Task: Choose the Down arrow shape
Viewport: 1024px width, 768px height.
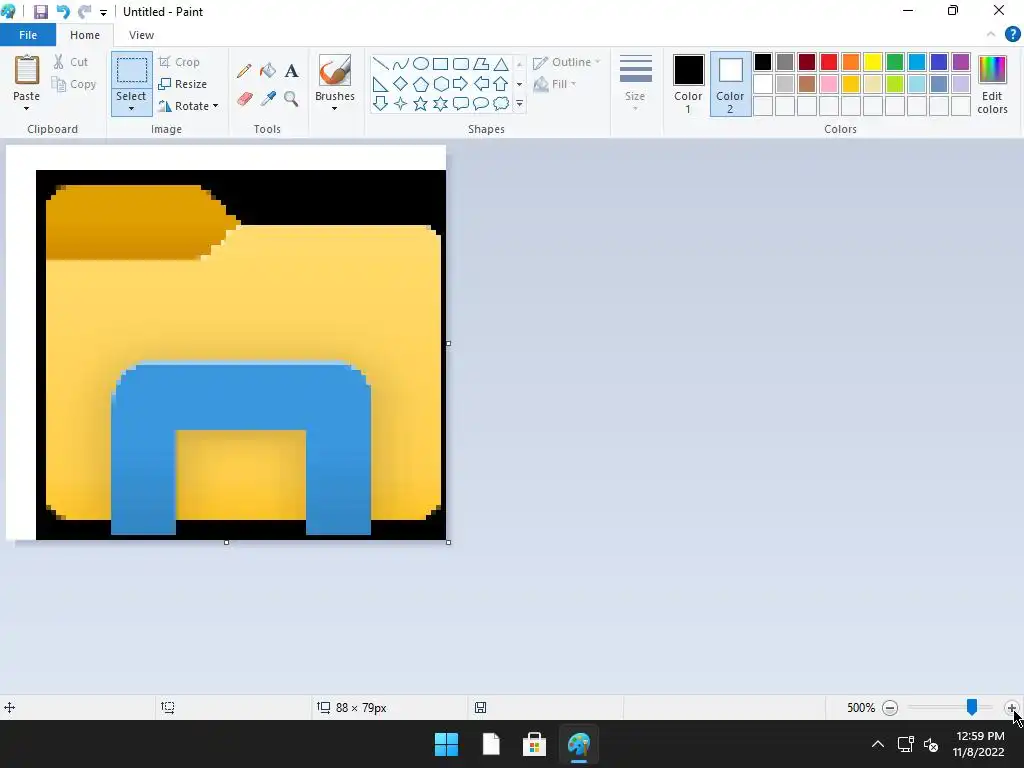Action: 381,103
